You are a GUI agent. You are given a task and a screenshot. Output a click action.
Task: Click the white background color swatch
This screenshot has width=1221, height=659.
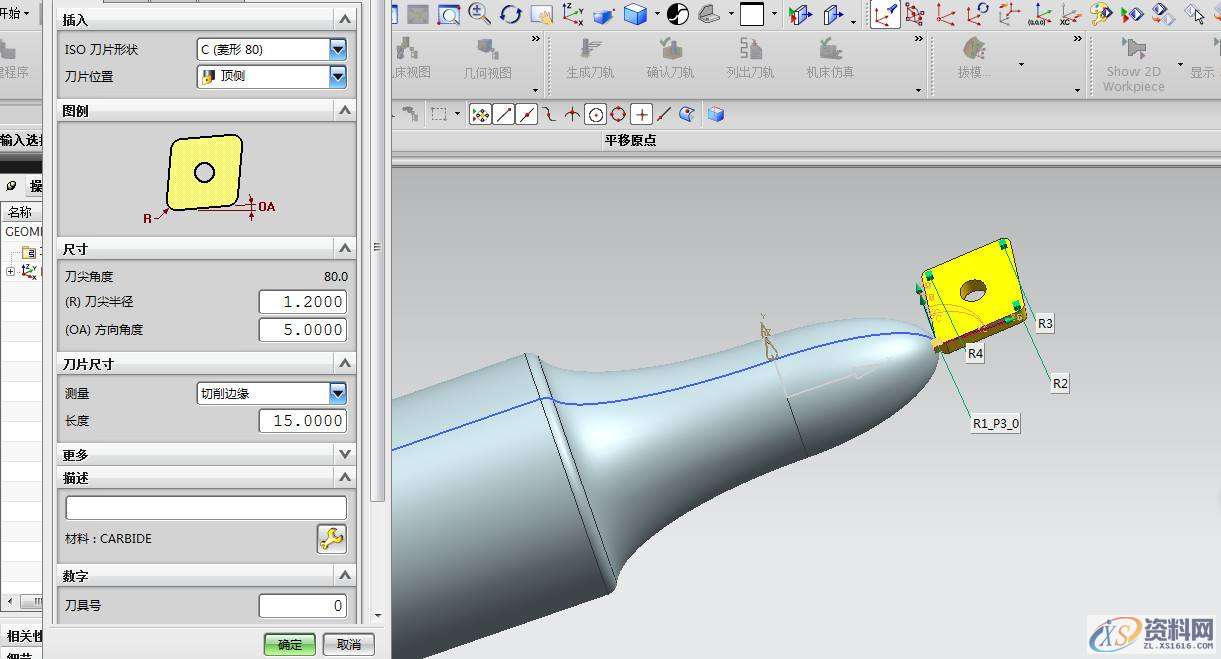coord(752,14)
